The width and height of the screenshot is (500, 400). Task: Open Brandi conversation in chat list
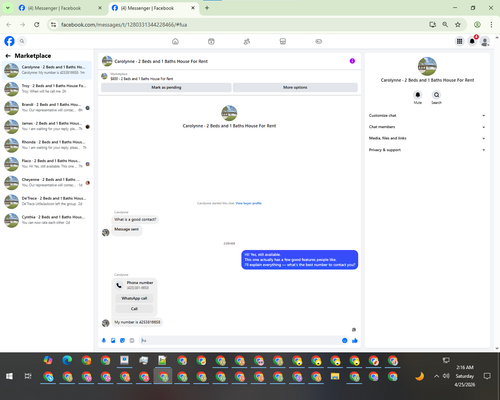tap(47, 107)
